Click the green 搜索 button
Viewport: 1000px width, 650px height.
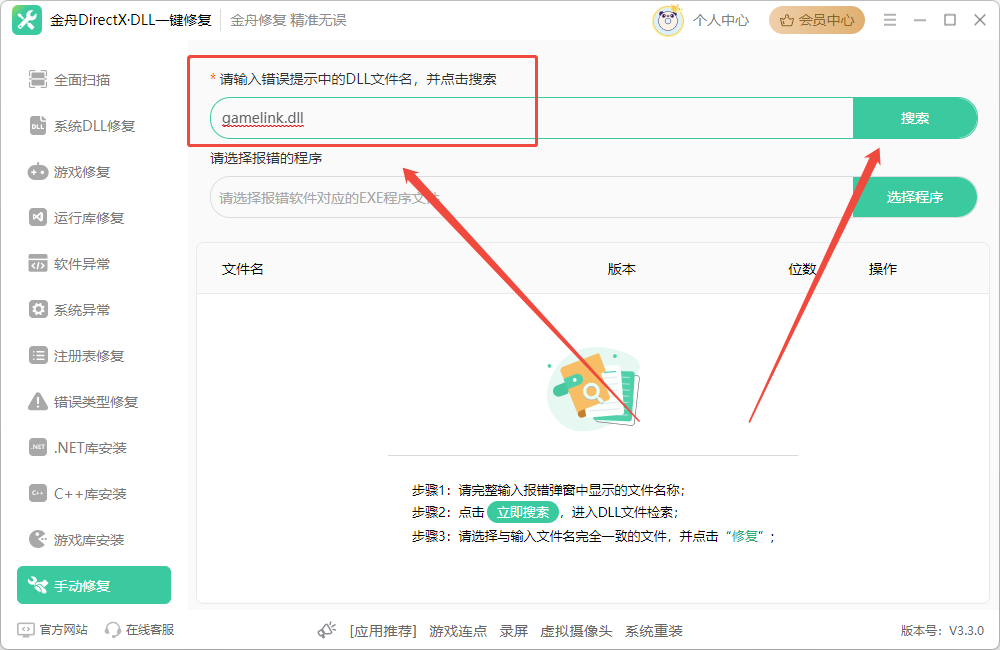(915, 118)
